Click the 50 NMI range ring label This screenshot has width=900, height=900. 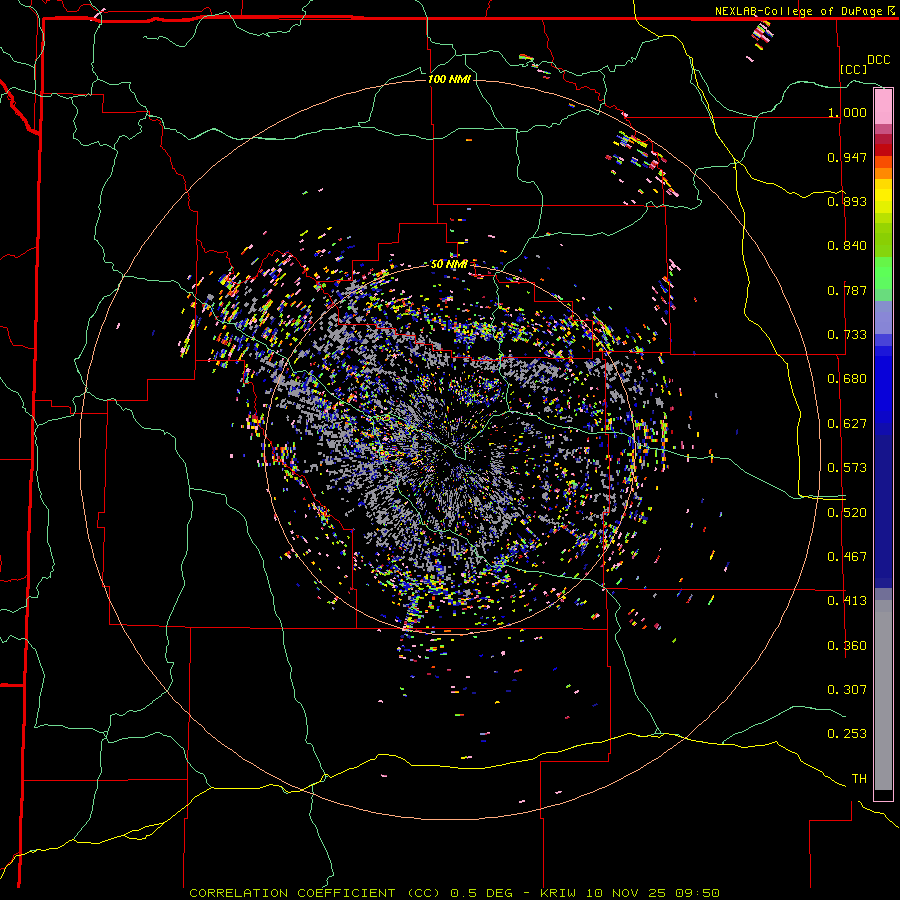(x=449, y=265)
